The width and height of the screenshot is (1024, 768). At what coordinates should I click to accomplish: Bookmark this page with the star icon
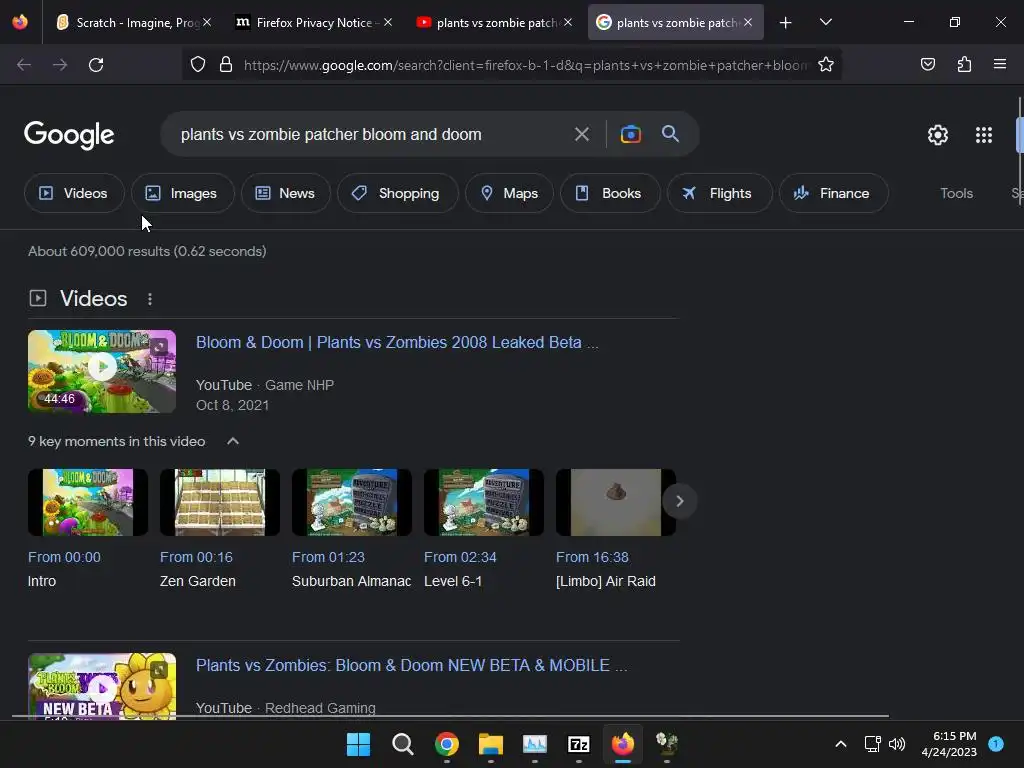coord(825,65)
